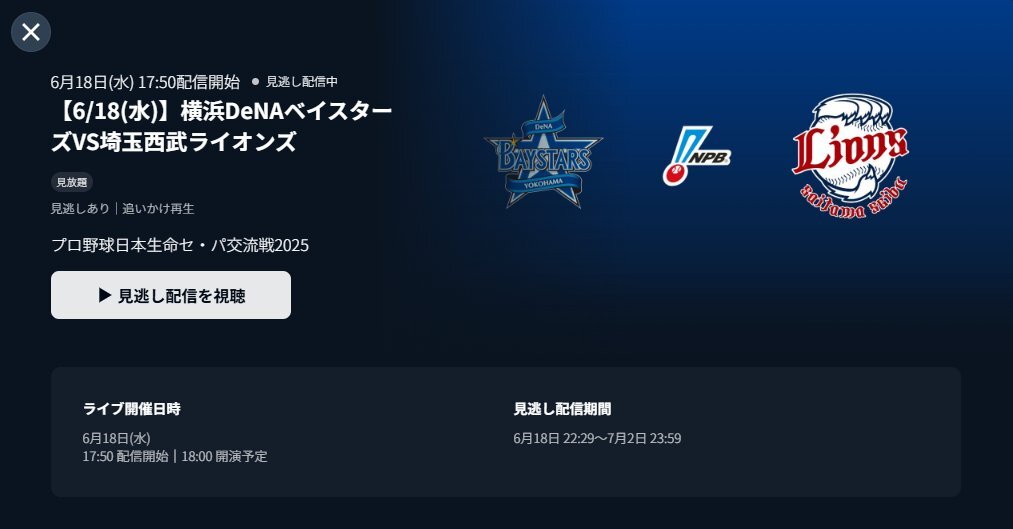Image resolution: width=1013 pixels, height=529 pixels.
Task: Click the Saitama Seibu Lions logo
Action: click(x=850, y=155)
